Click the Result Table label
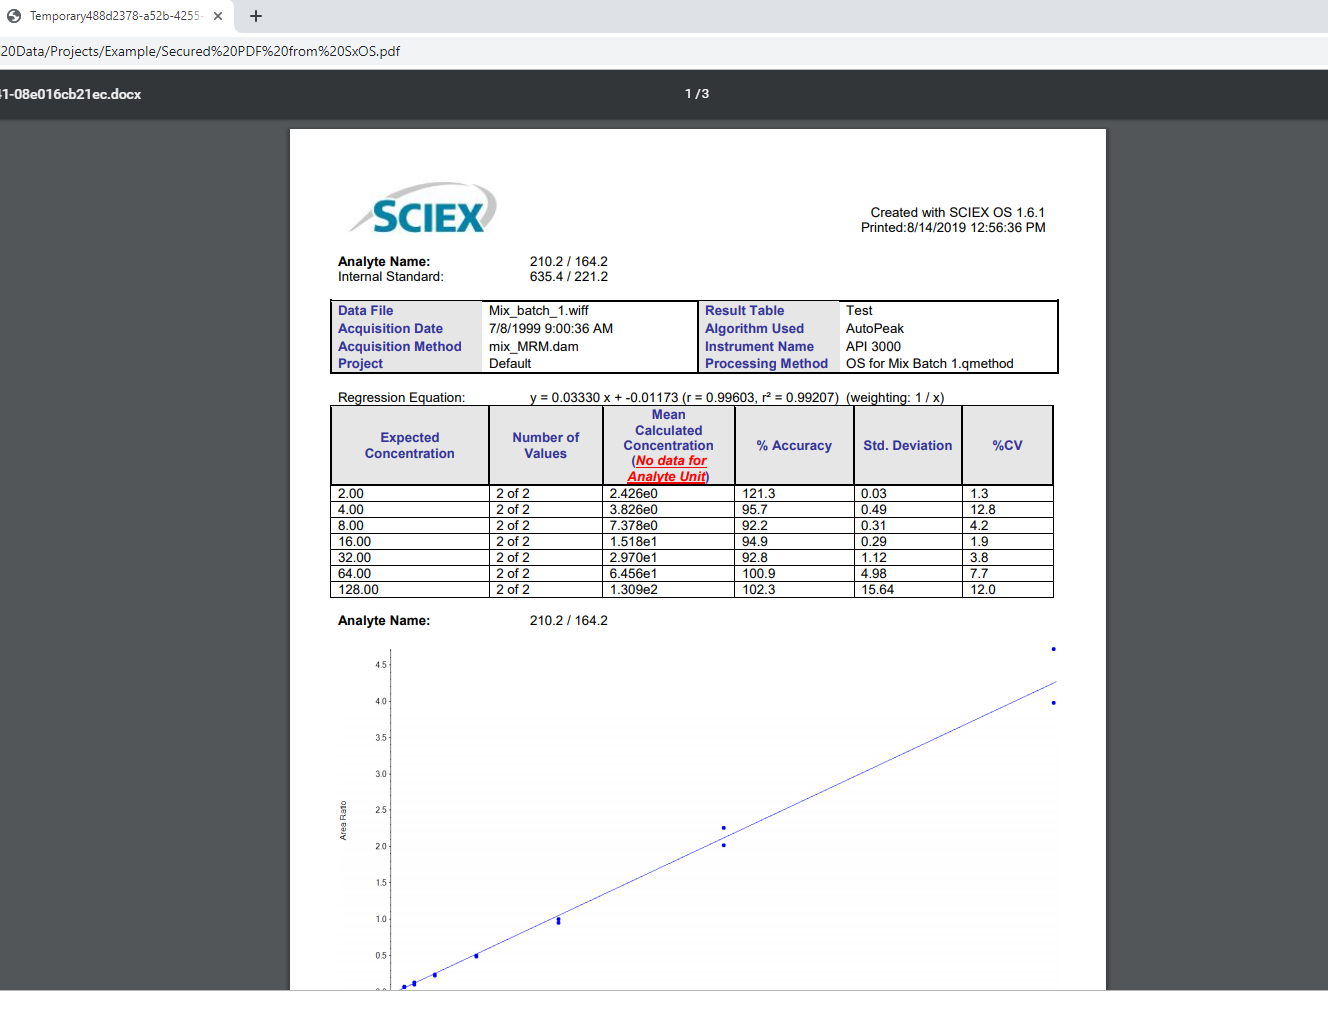 [744, 310]
